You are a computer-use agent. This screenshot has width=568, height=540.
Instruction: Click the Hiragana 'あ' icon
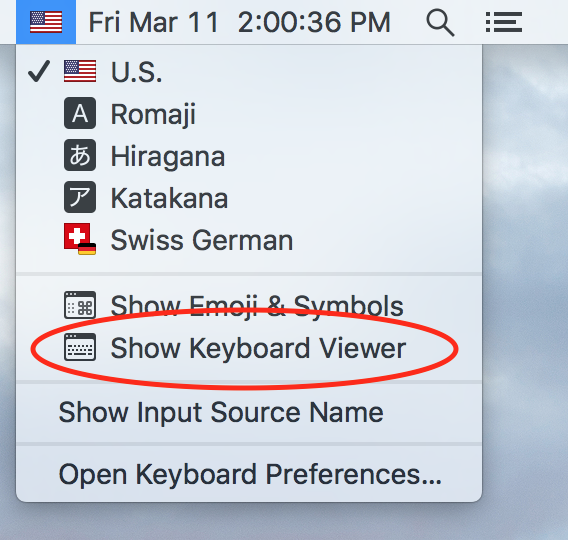80,155
